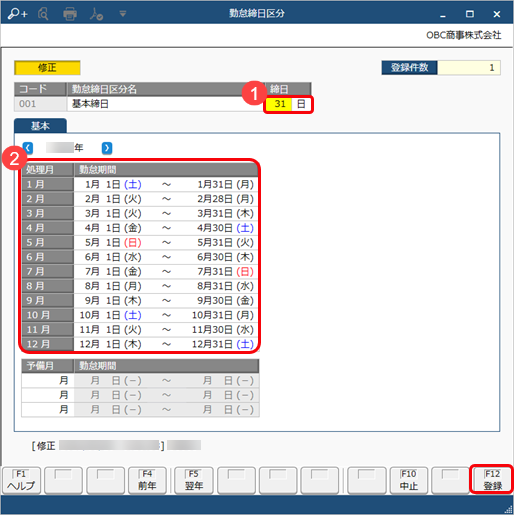Click the F10 中止 button
514x515 pixels.
408,480
